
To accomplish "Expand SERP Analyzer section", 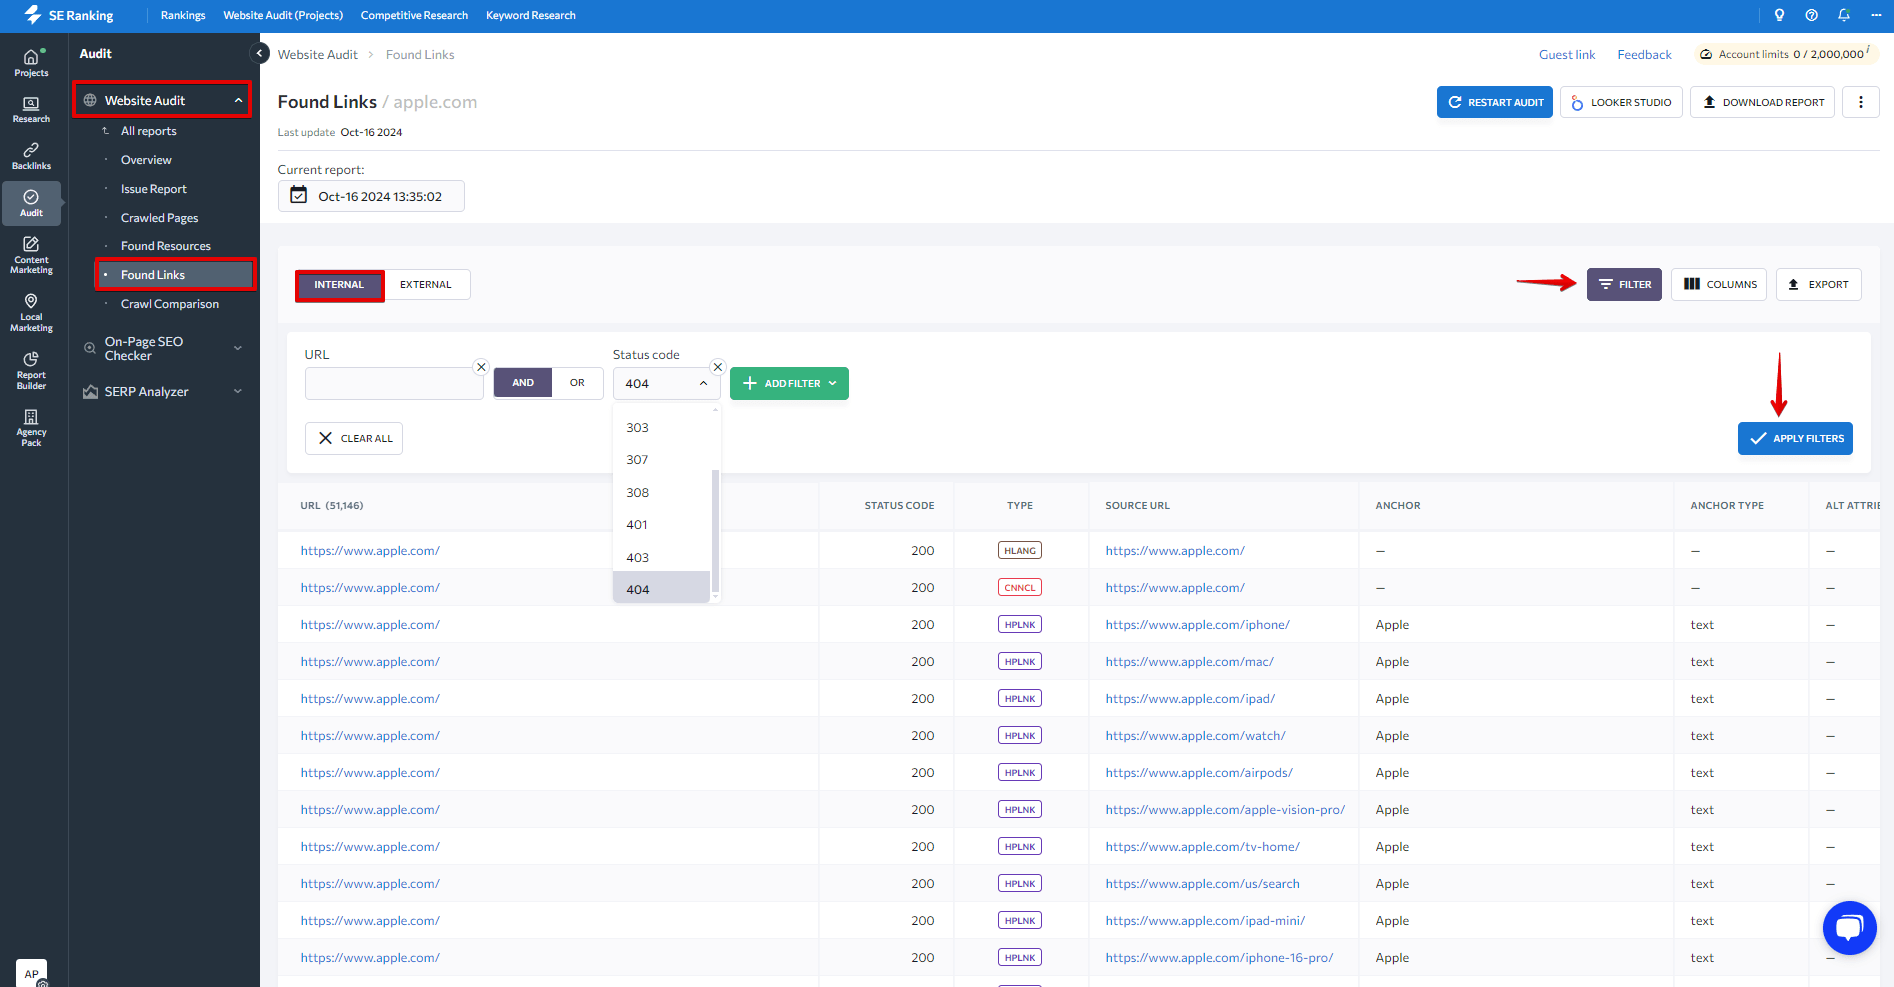I will (238, 391).
